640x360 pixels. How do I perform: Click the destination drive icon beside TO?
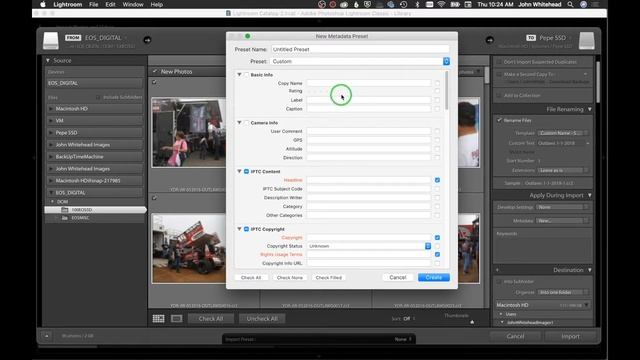pos(587,41)
